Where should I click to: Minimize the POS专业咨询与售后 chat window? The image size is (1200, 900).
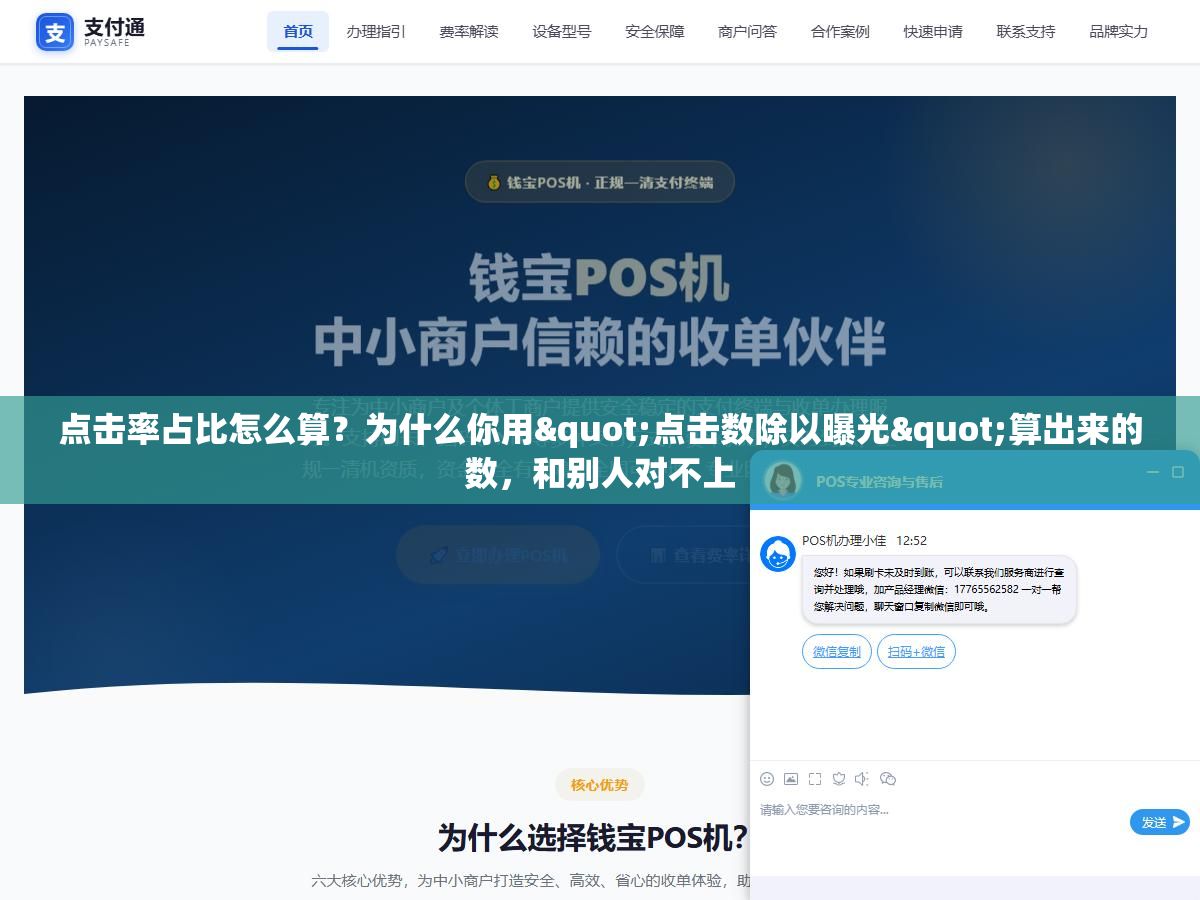[x=1152, y=472]
